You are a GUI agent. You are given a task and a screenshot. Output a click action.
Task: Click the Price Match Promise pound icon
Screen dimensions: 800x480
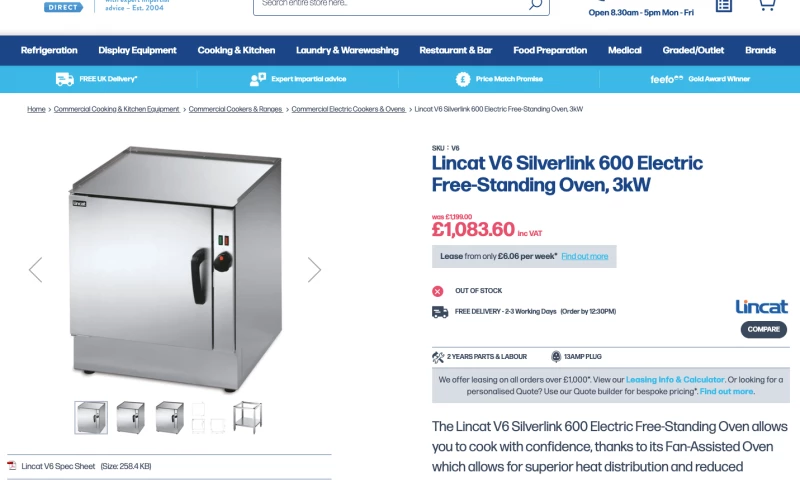[463, 79]
